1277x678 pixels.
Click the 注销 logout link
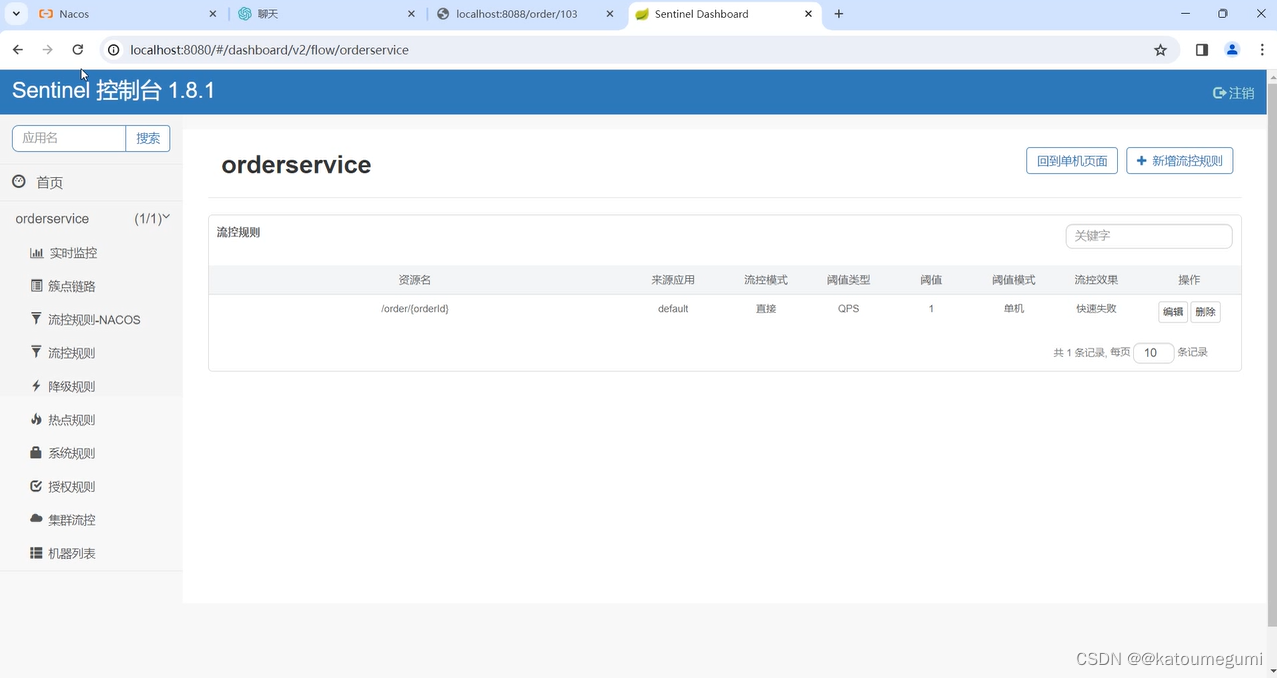coord(1234,93)
